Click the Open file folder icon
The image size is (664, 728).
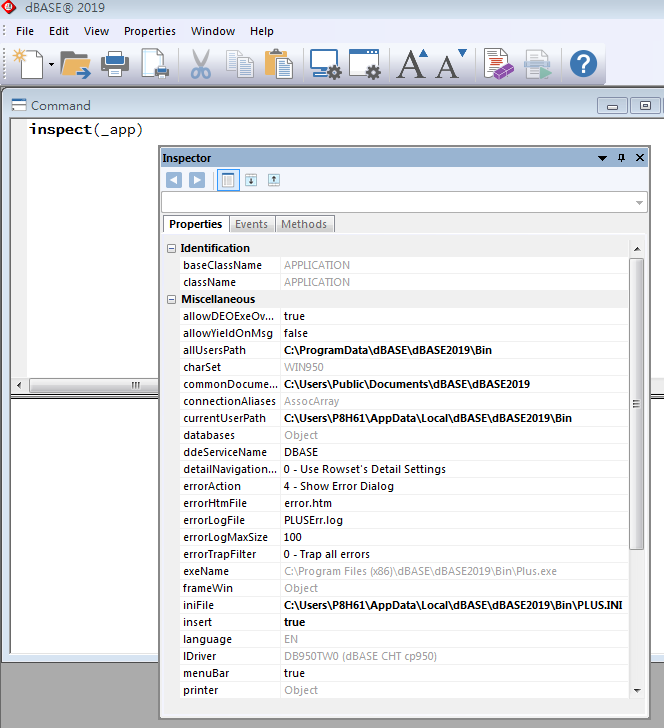pos(76,65)
